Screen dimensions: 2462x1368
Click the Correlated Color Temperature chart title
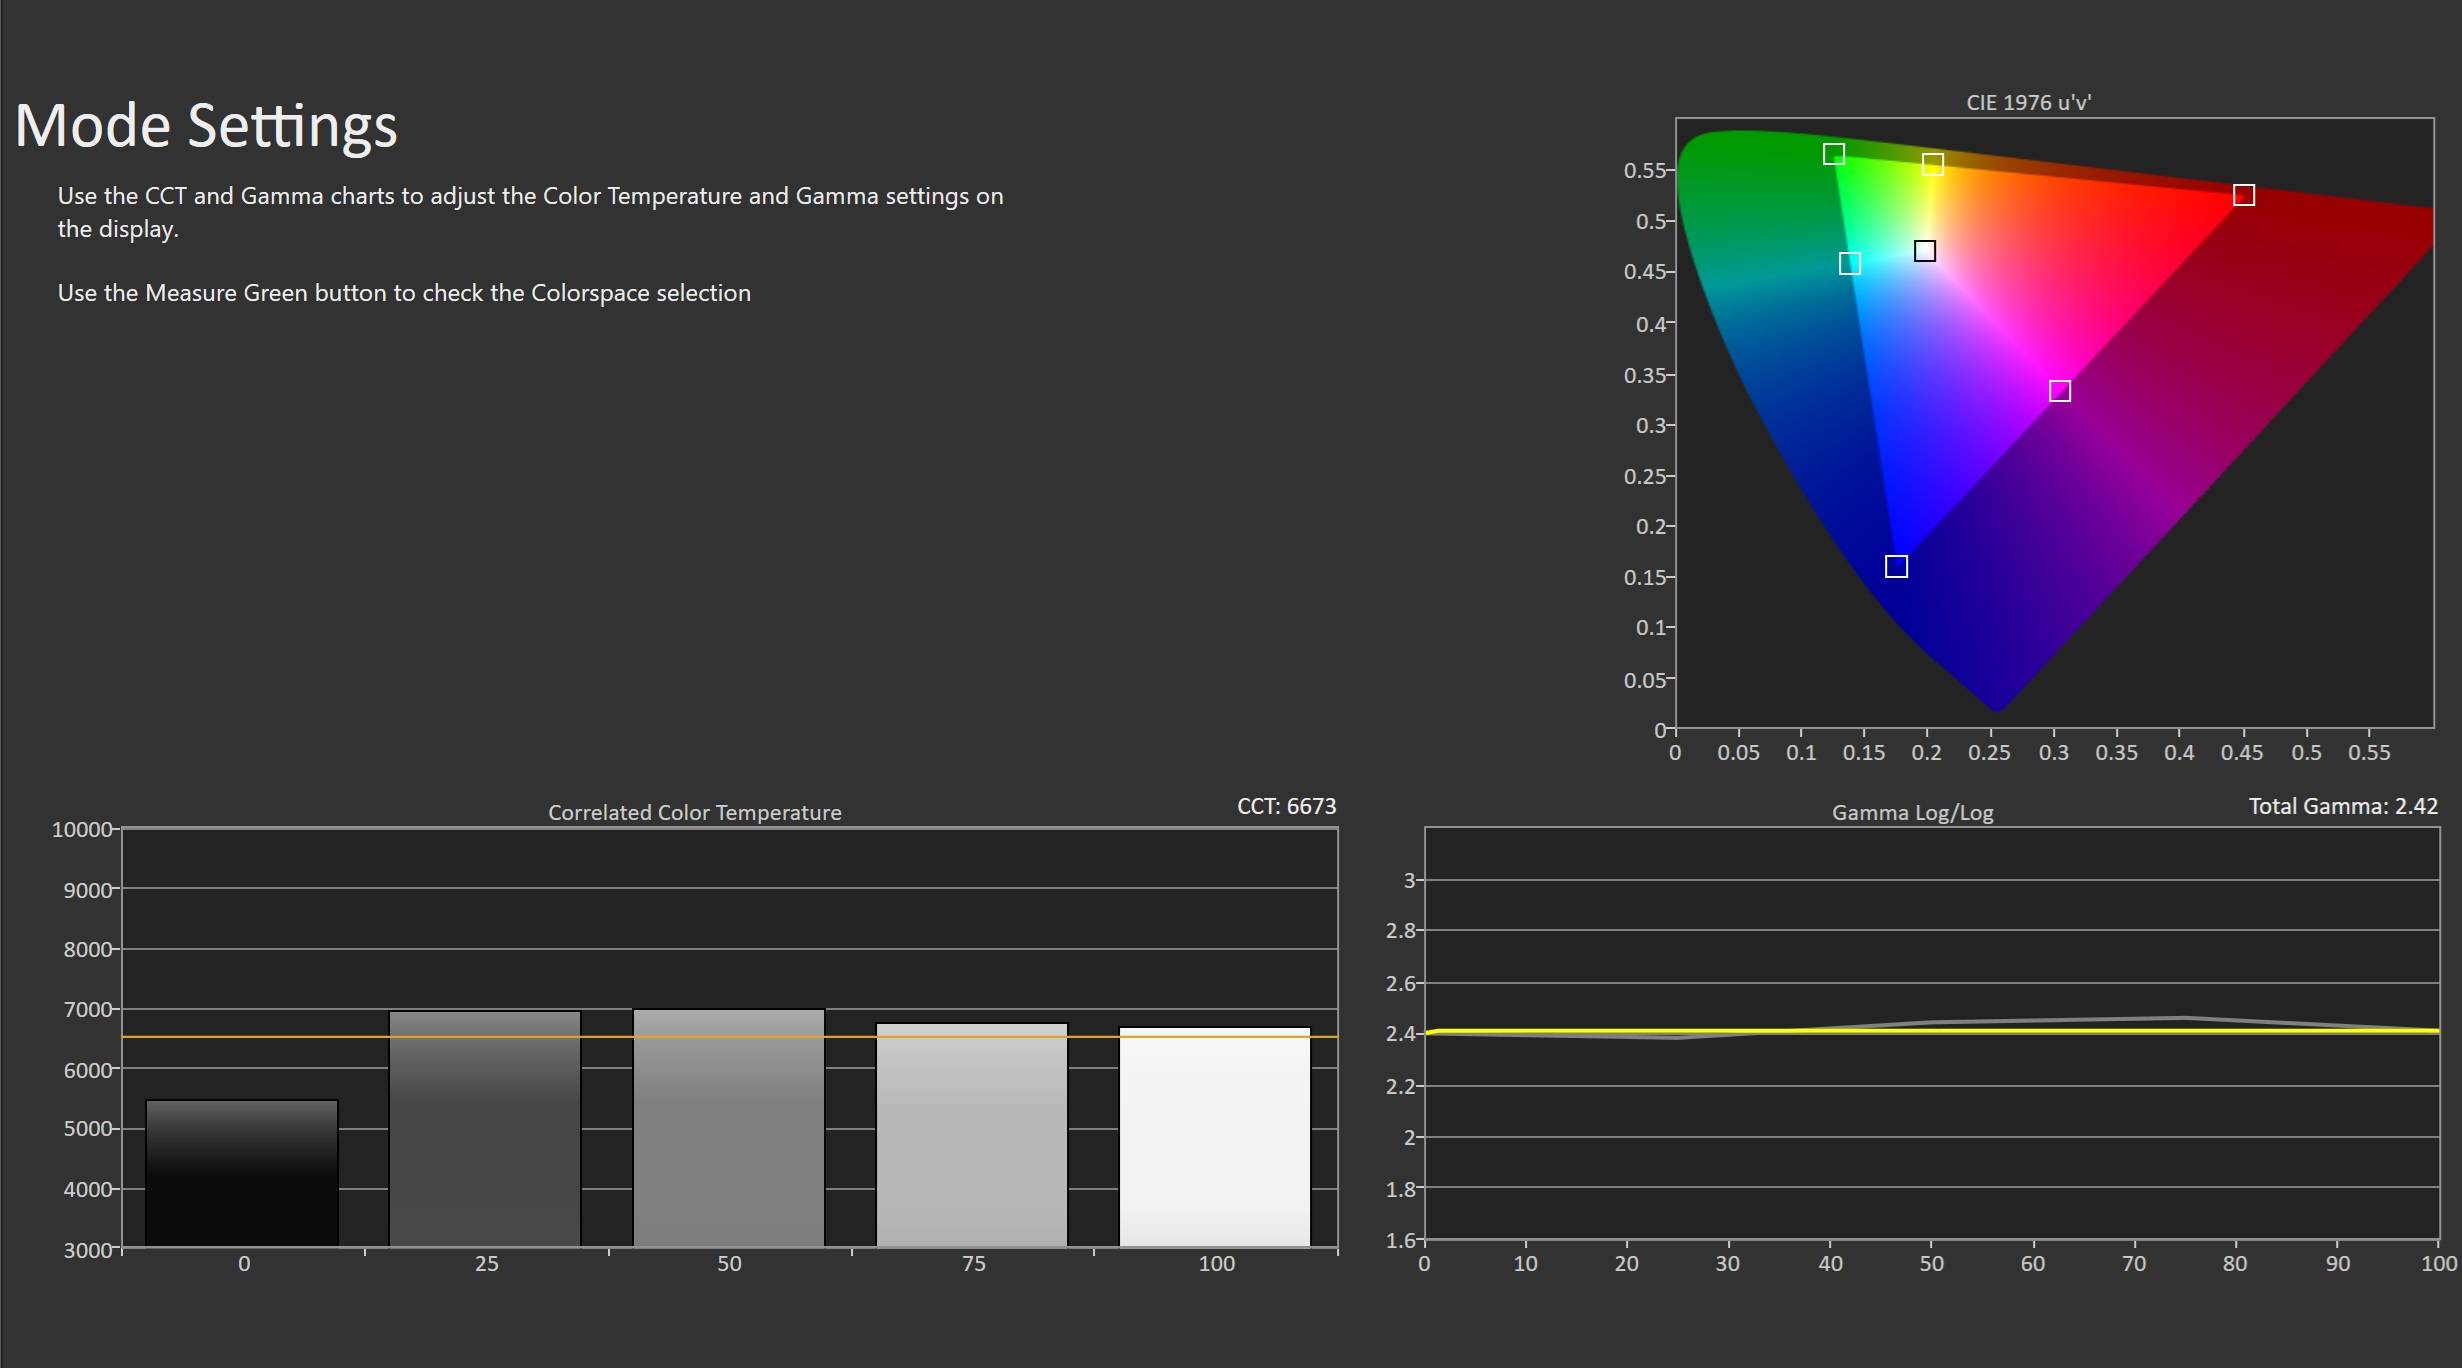pos(694,813)
